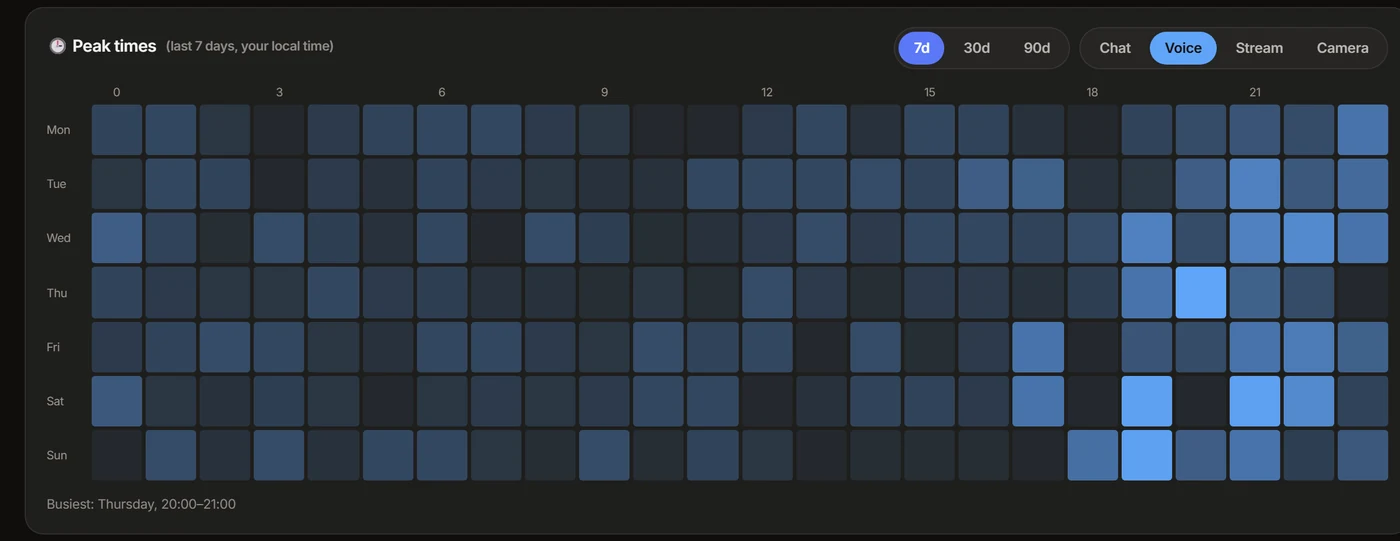Click the Tuesday 17:00 heatmap cell
Image resolution: width=1400 pixels, height=541 pixels.
(1038, 184)
